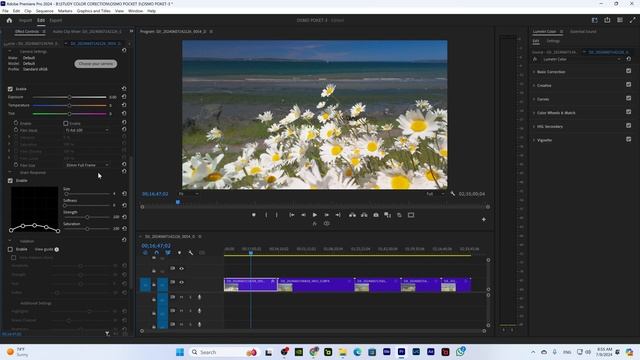The height and width of the screenshot is (360, 640).
Task: Open Program Monitor settings wrench icon
Action: point(453,194)
